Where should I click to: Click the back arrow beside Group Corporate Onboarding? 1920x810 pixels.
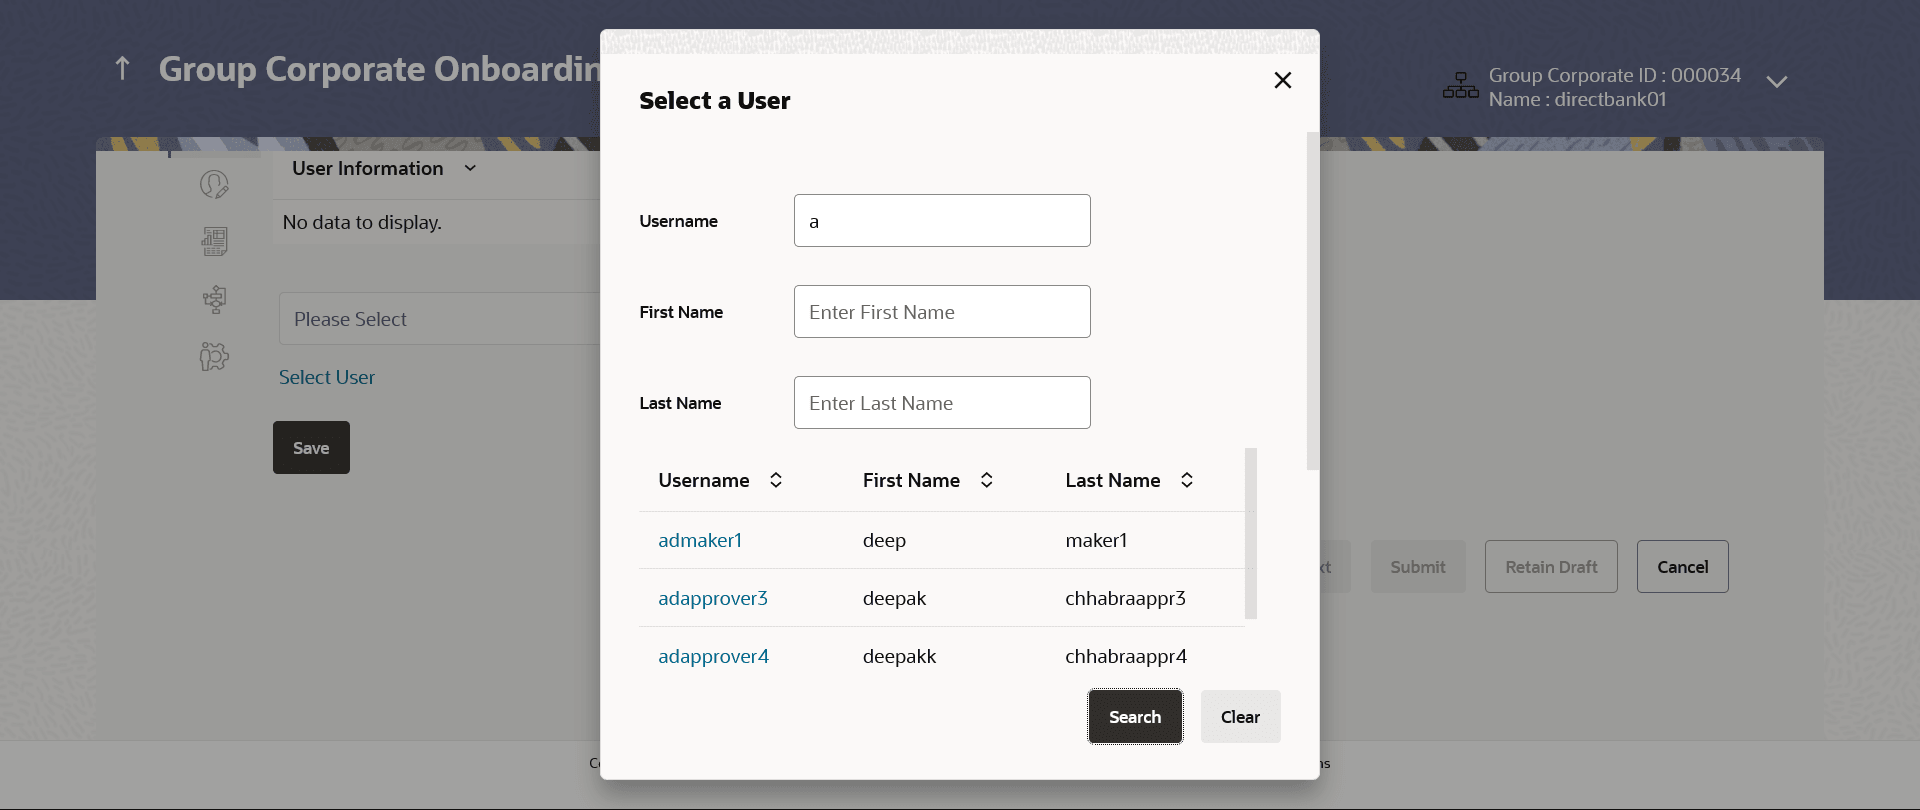coord(122,68)
